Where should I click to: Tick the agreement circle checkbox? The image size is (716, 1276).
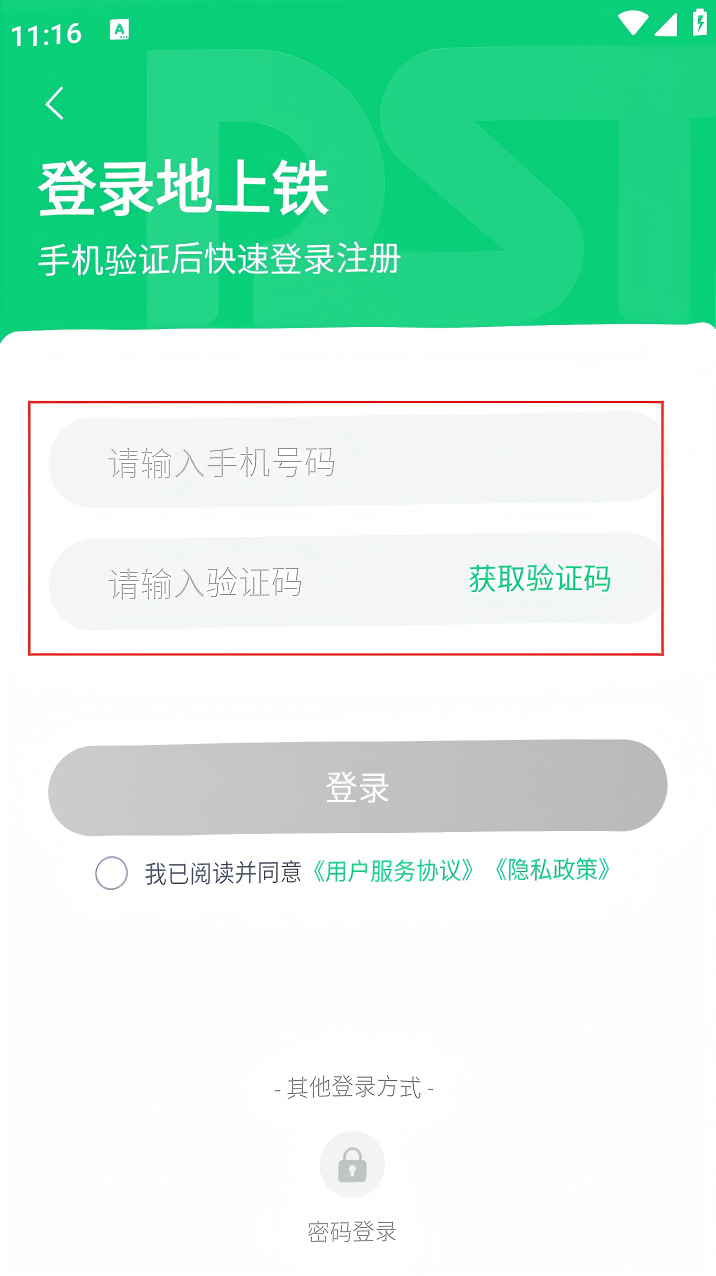tap(111, 873)
